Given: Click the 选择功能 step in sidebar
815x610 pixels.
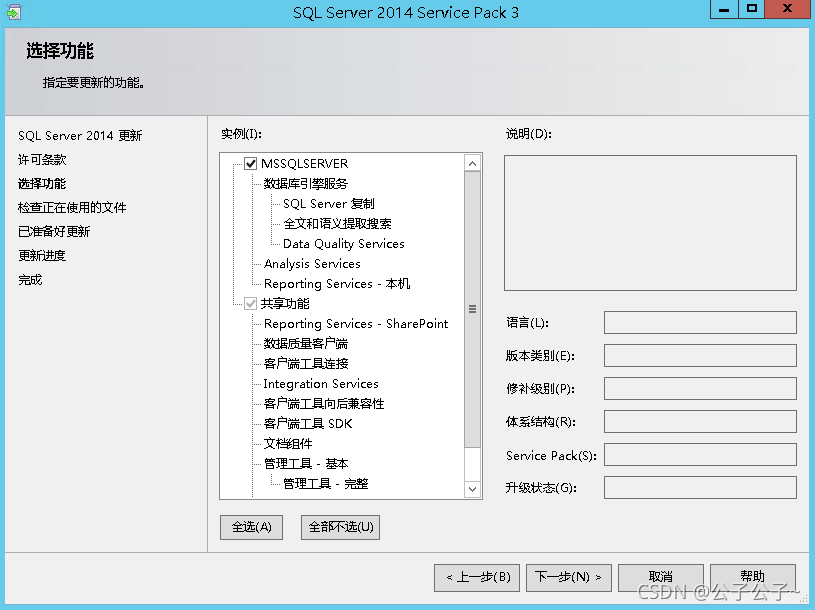Looking at the screenshot, I should 42,183.
